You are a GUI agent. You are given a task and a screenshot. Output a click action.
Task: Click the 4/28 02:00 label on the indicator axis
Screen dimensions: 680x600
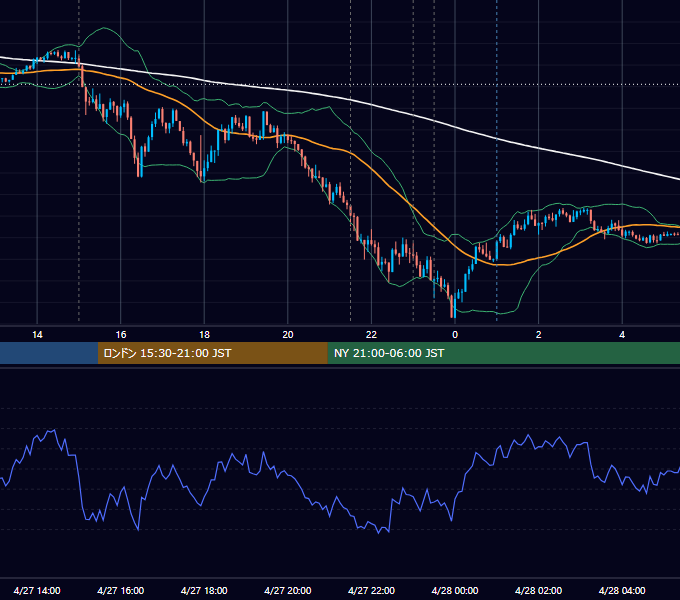tap(539, 590)
